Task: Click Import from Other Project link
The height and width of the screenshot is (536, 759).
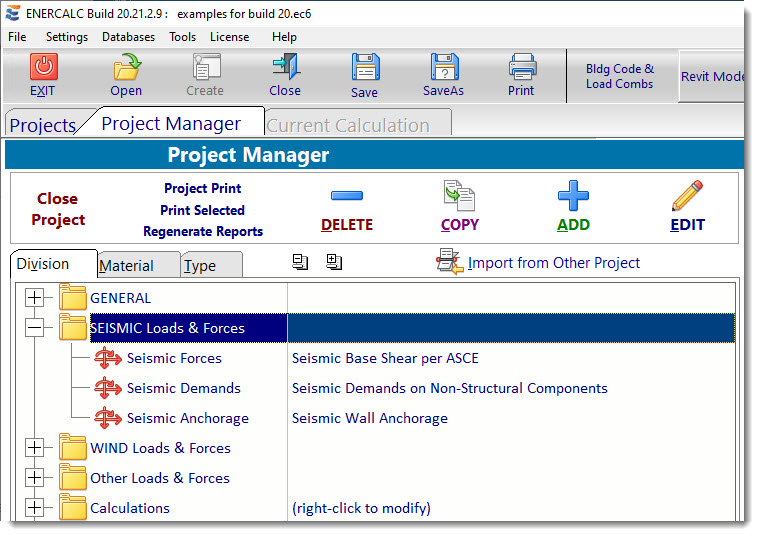Action: coord(553,263)
